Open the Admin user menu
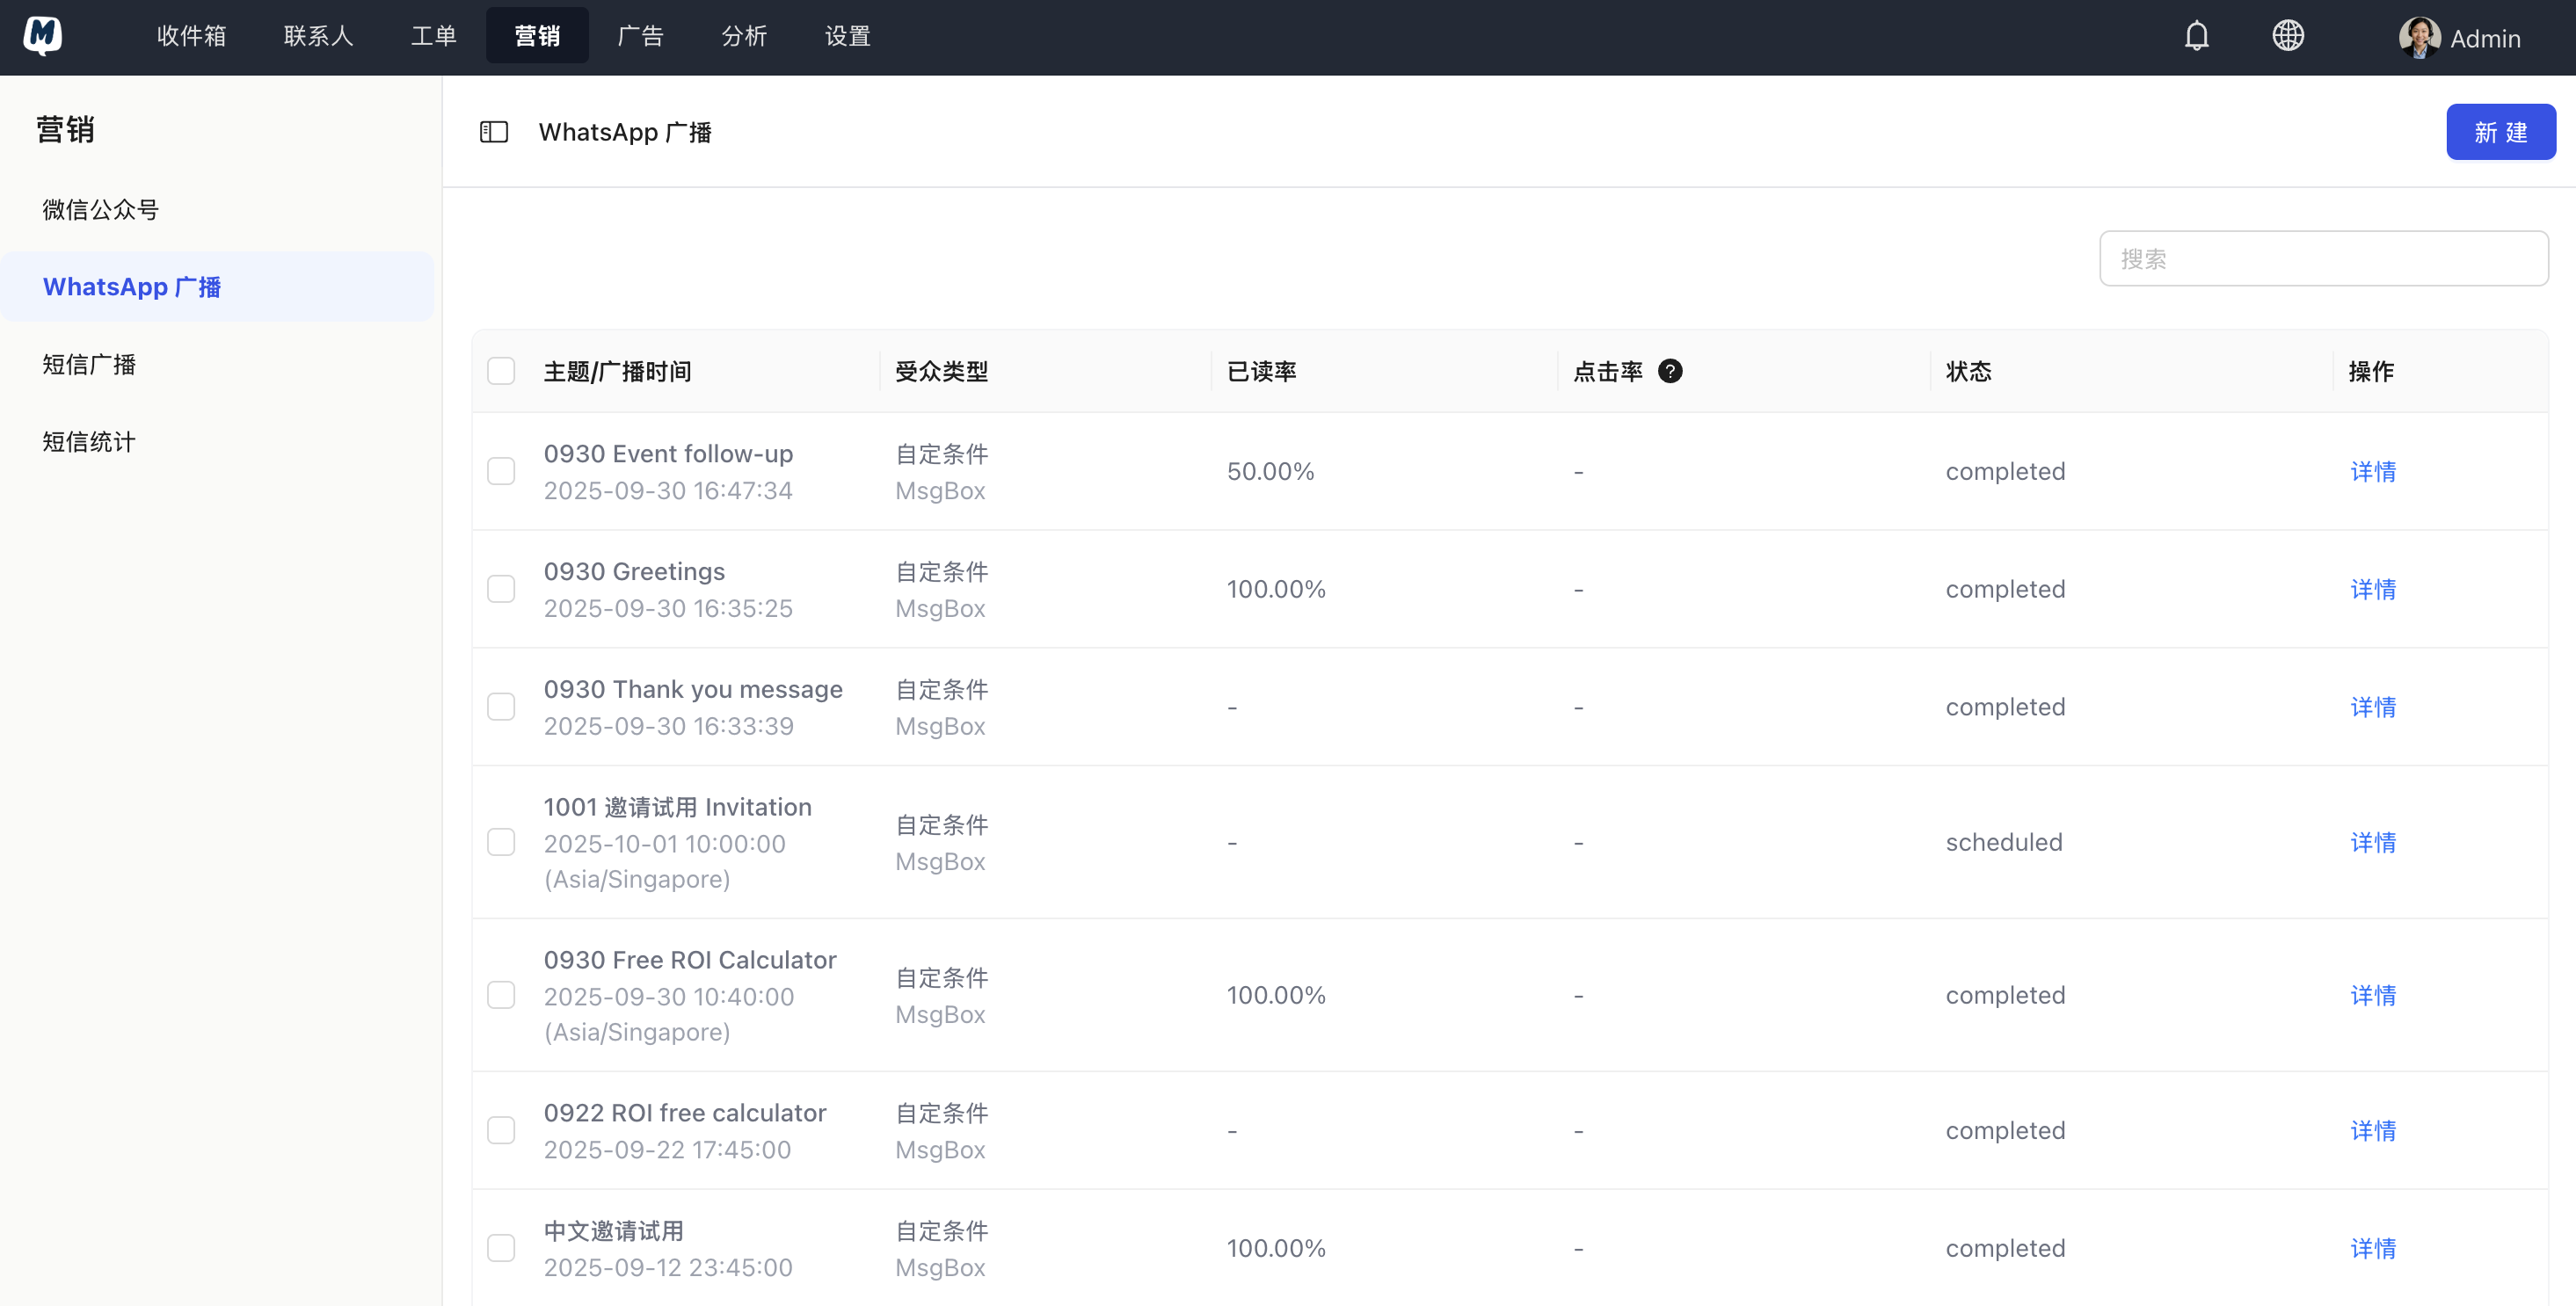 point(2484,38)
